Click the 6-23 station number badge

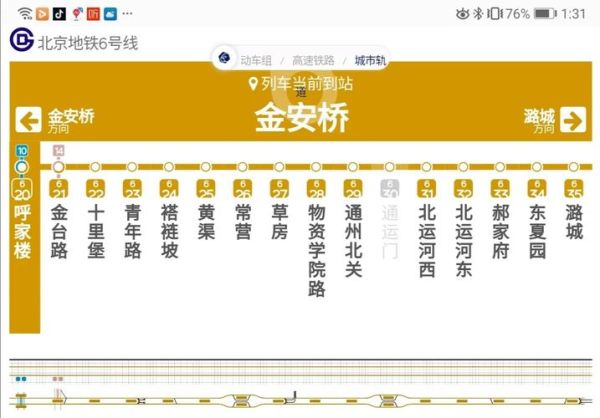[x=132, y=189]
